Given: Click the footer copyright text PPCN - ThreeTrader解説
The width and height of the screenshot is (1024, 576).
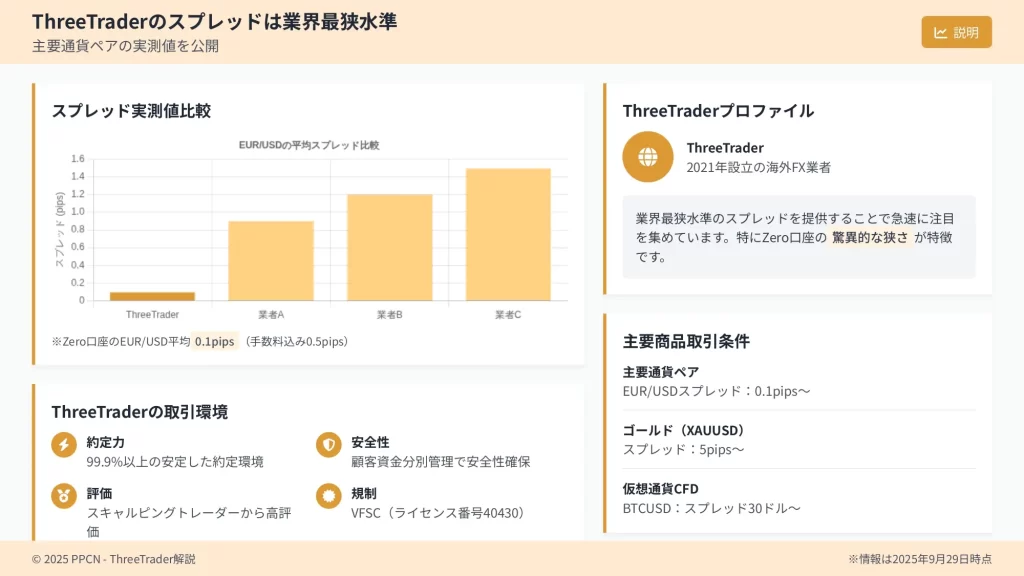Looking at the screenshot, I should (x=114, y=560).
